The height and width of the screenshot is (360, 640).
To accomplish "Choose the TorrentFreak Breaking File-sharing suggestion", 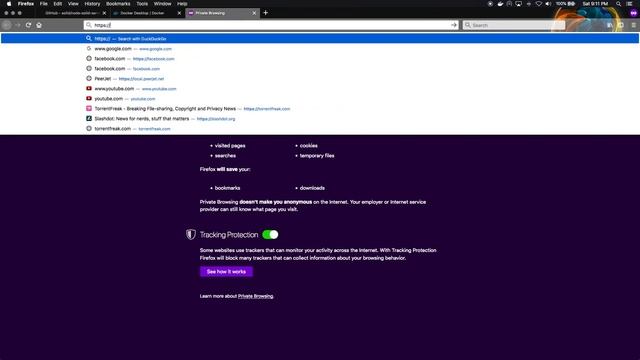I will click(320, 108).
